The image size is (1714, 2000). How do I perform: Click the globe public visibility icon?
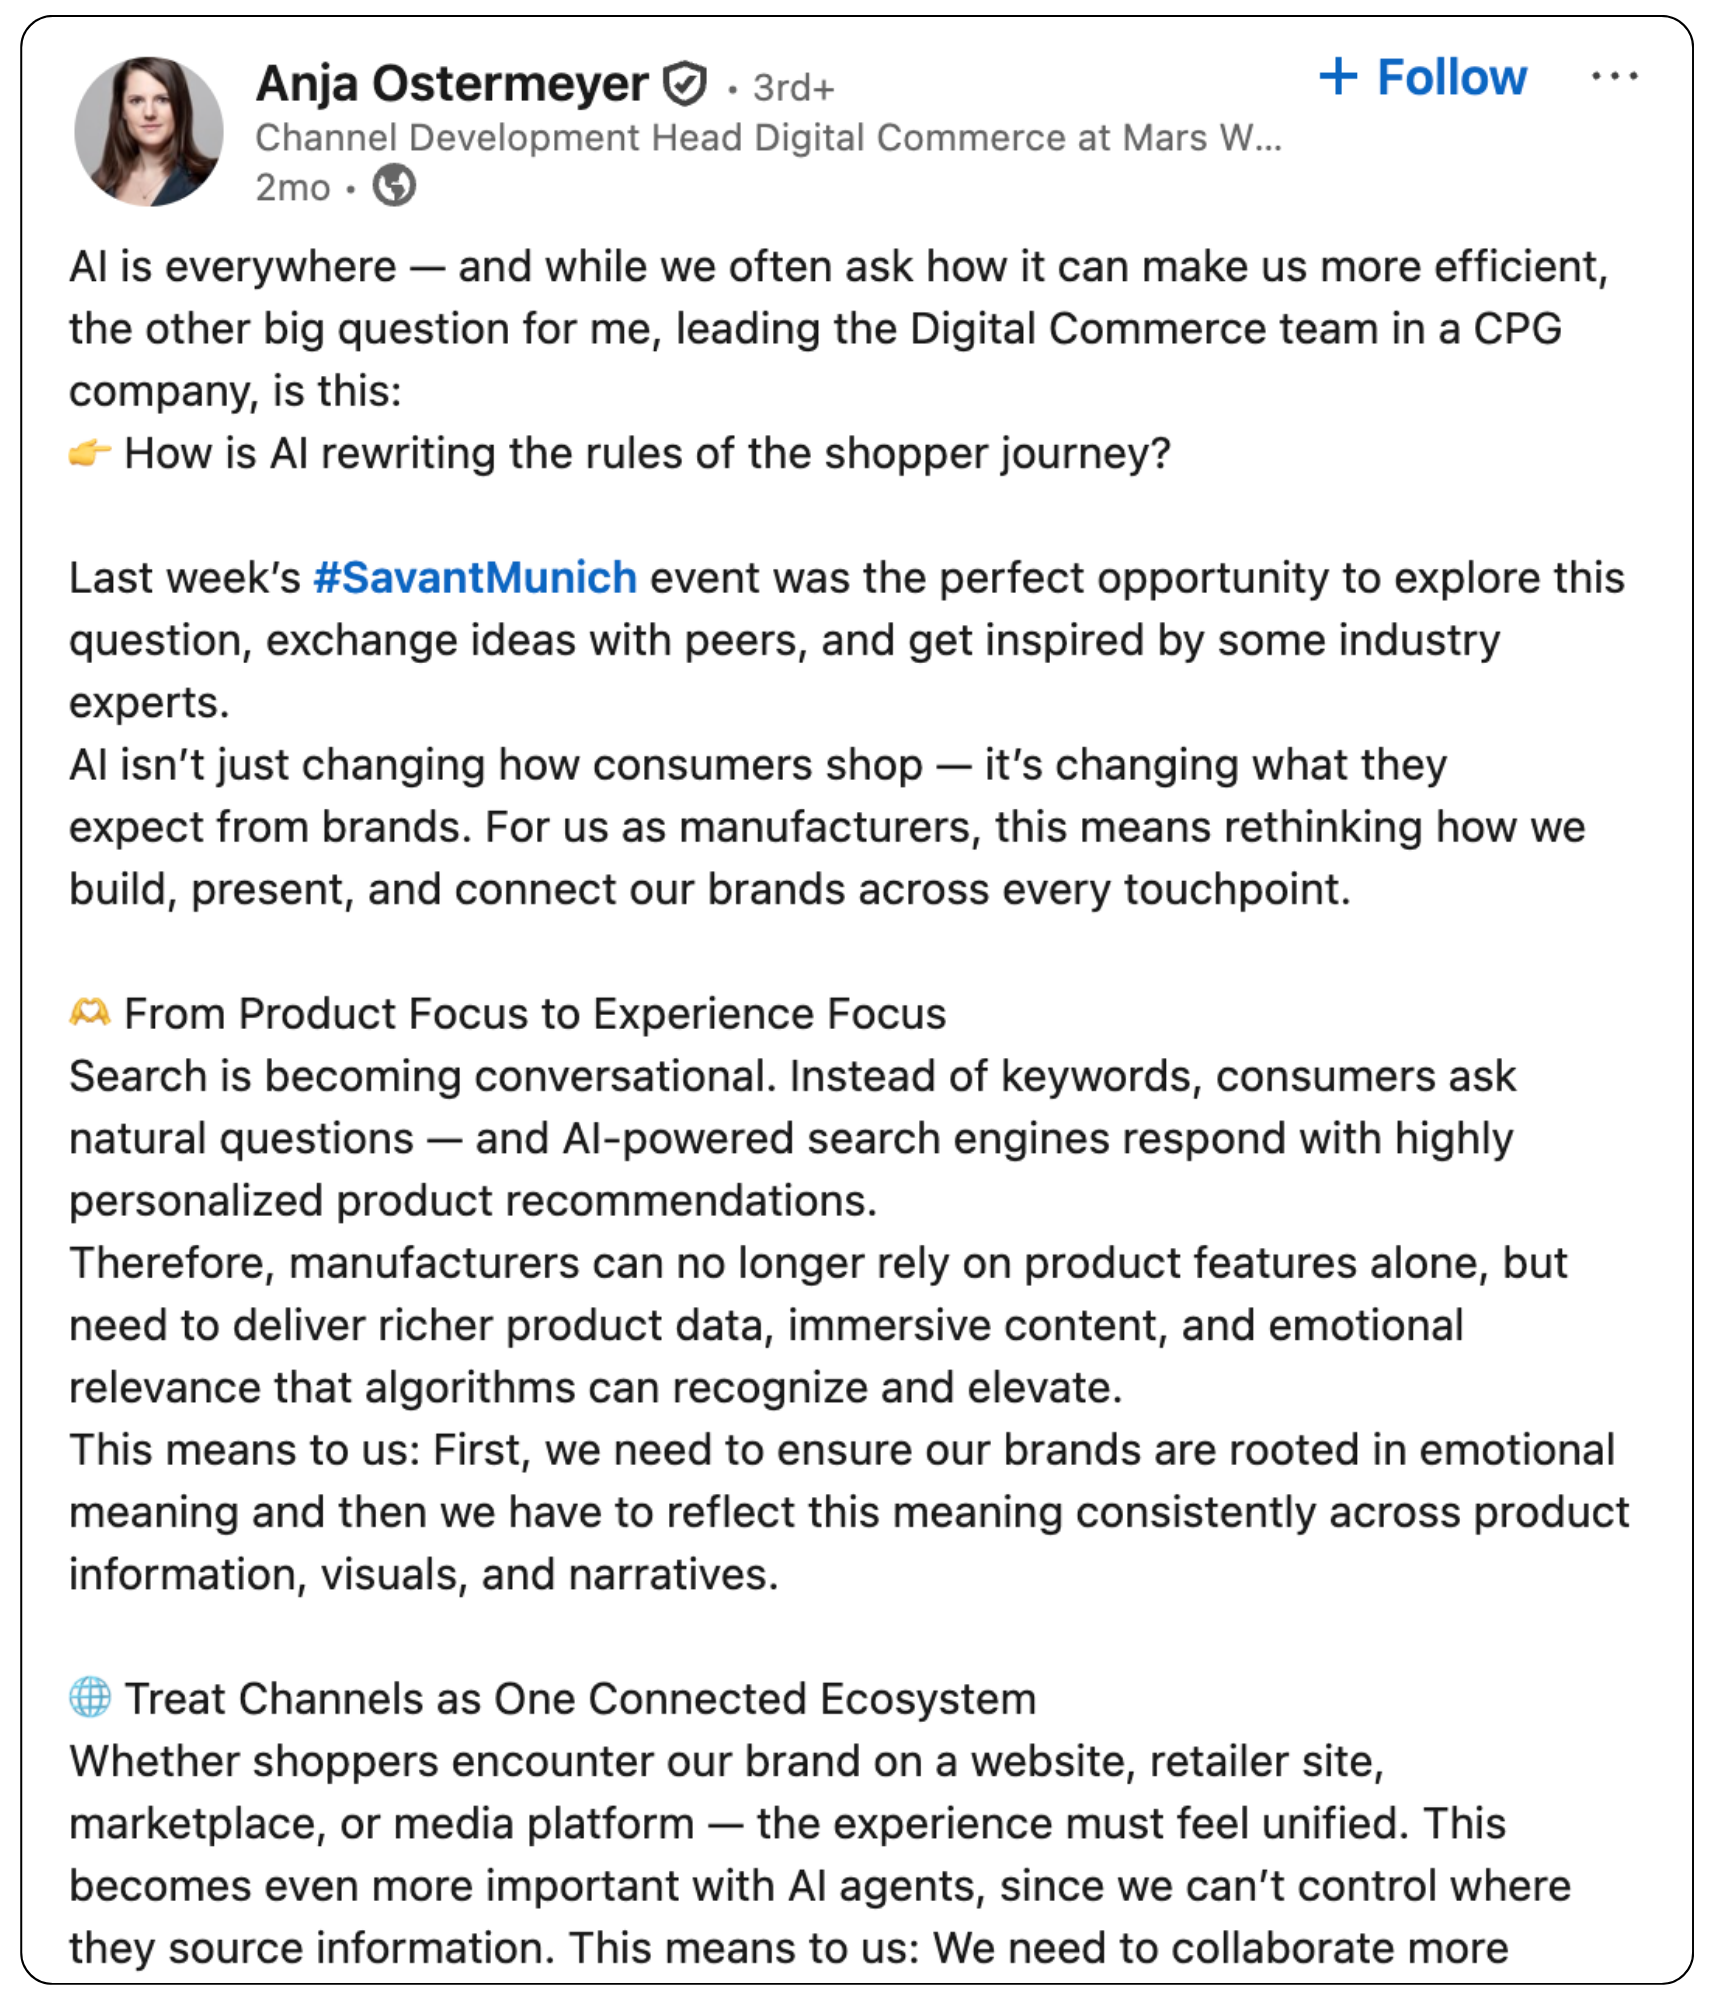(394, 186)
